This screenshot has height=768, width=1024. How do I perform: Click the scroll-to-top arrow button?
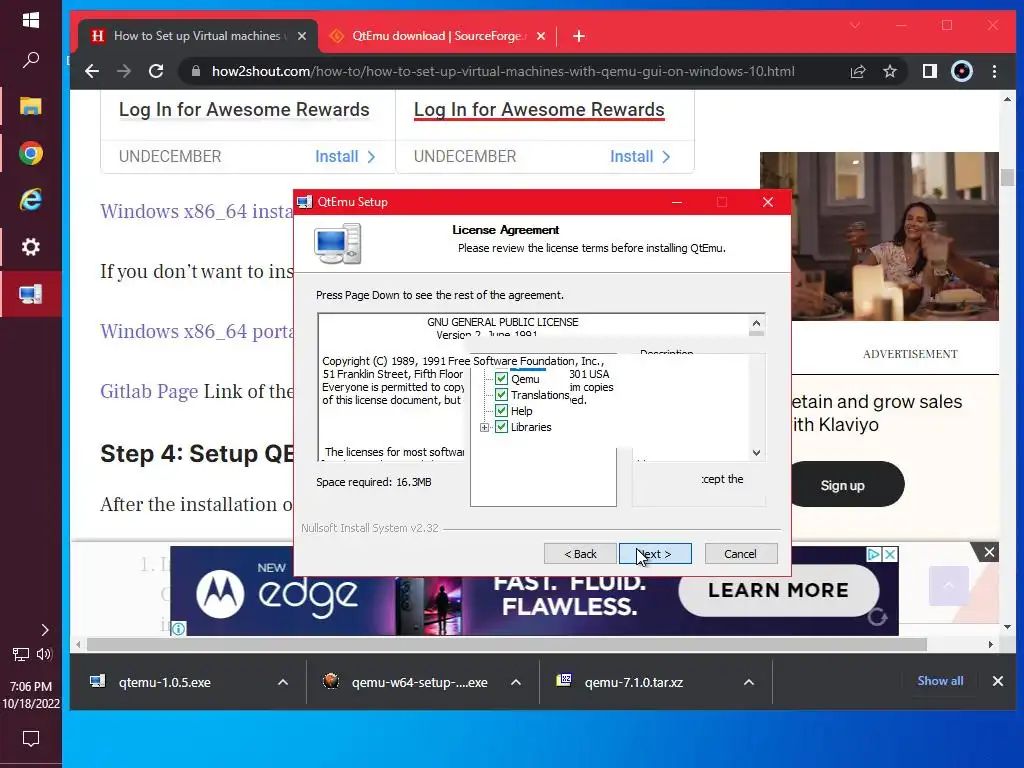[949, 586]
